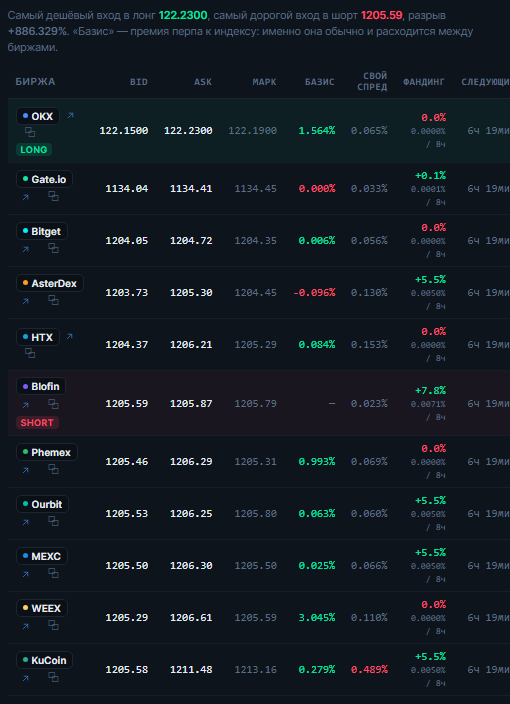510x704 pixels.
Task: Copy icon in the Phemex row
Action: tap(53, 469)
